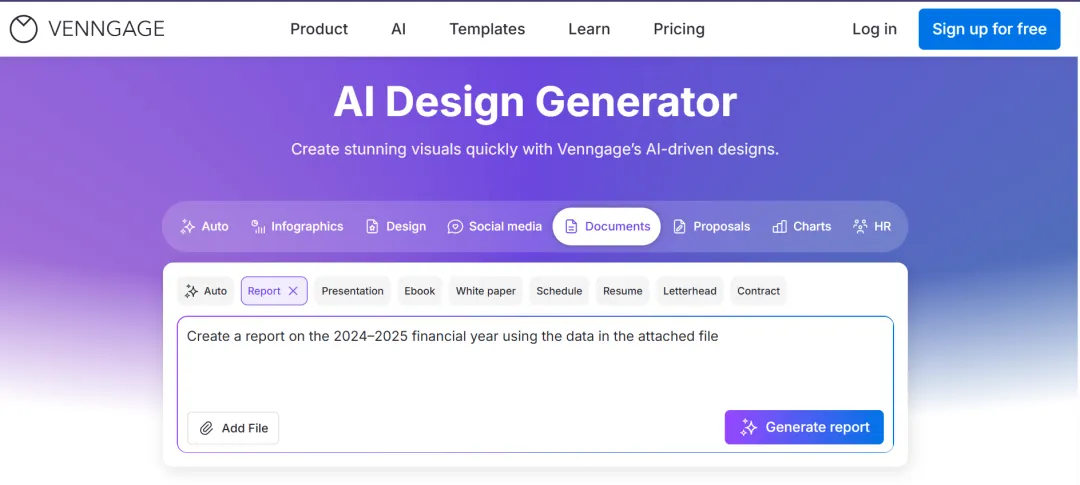Select the HR people icon

[x=860, y=227]
